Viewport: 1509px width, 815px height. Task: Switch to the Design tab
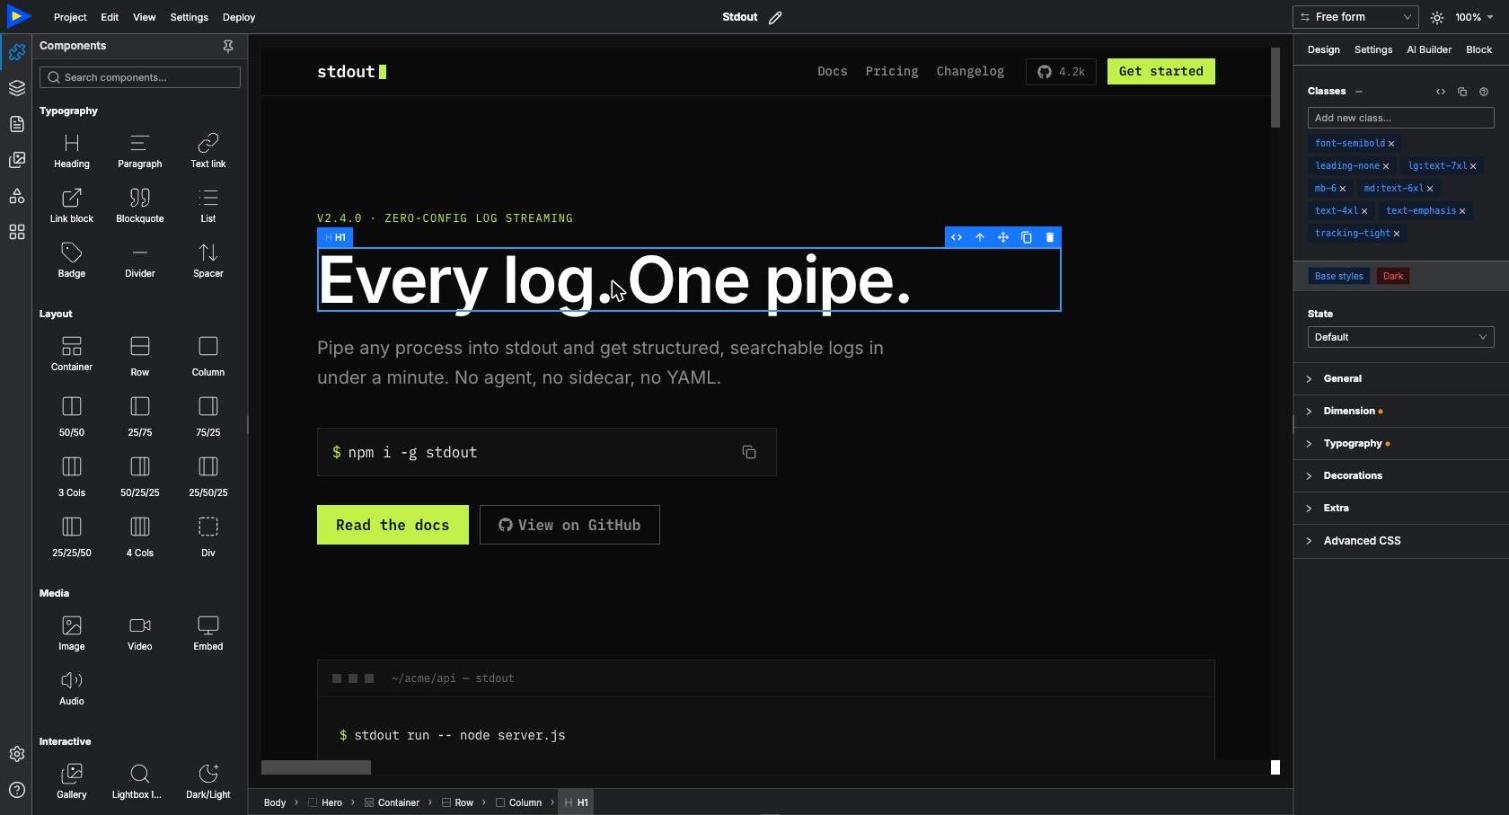[1323, 50]
